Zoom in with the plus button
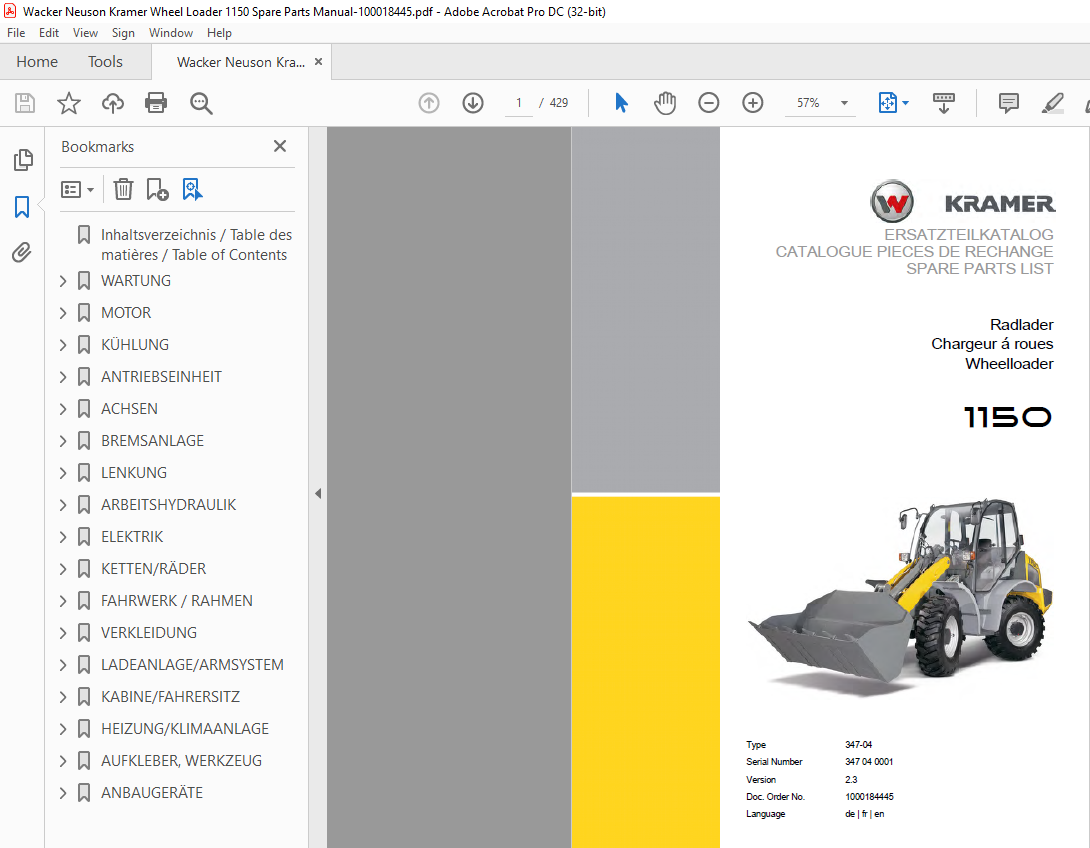Viewport: 1090px width, 848px height. (753, 104)
